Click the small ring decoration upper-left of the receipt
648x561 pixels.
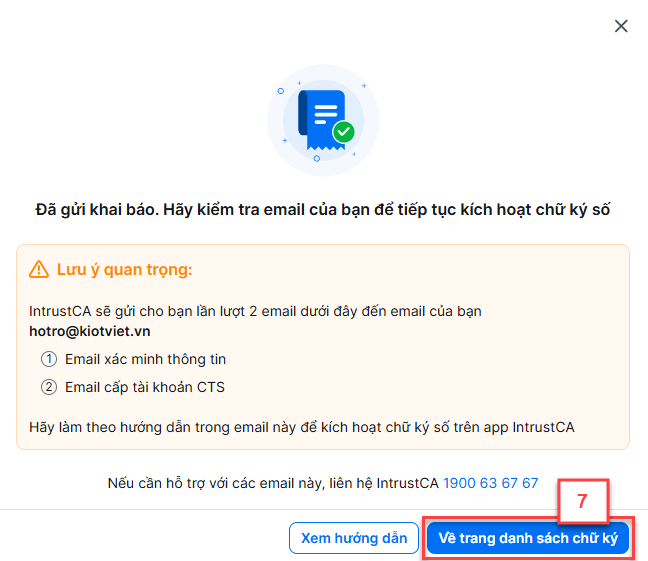click(281, 91)
